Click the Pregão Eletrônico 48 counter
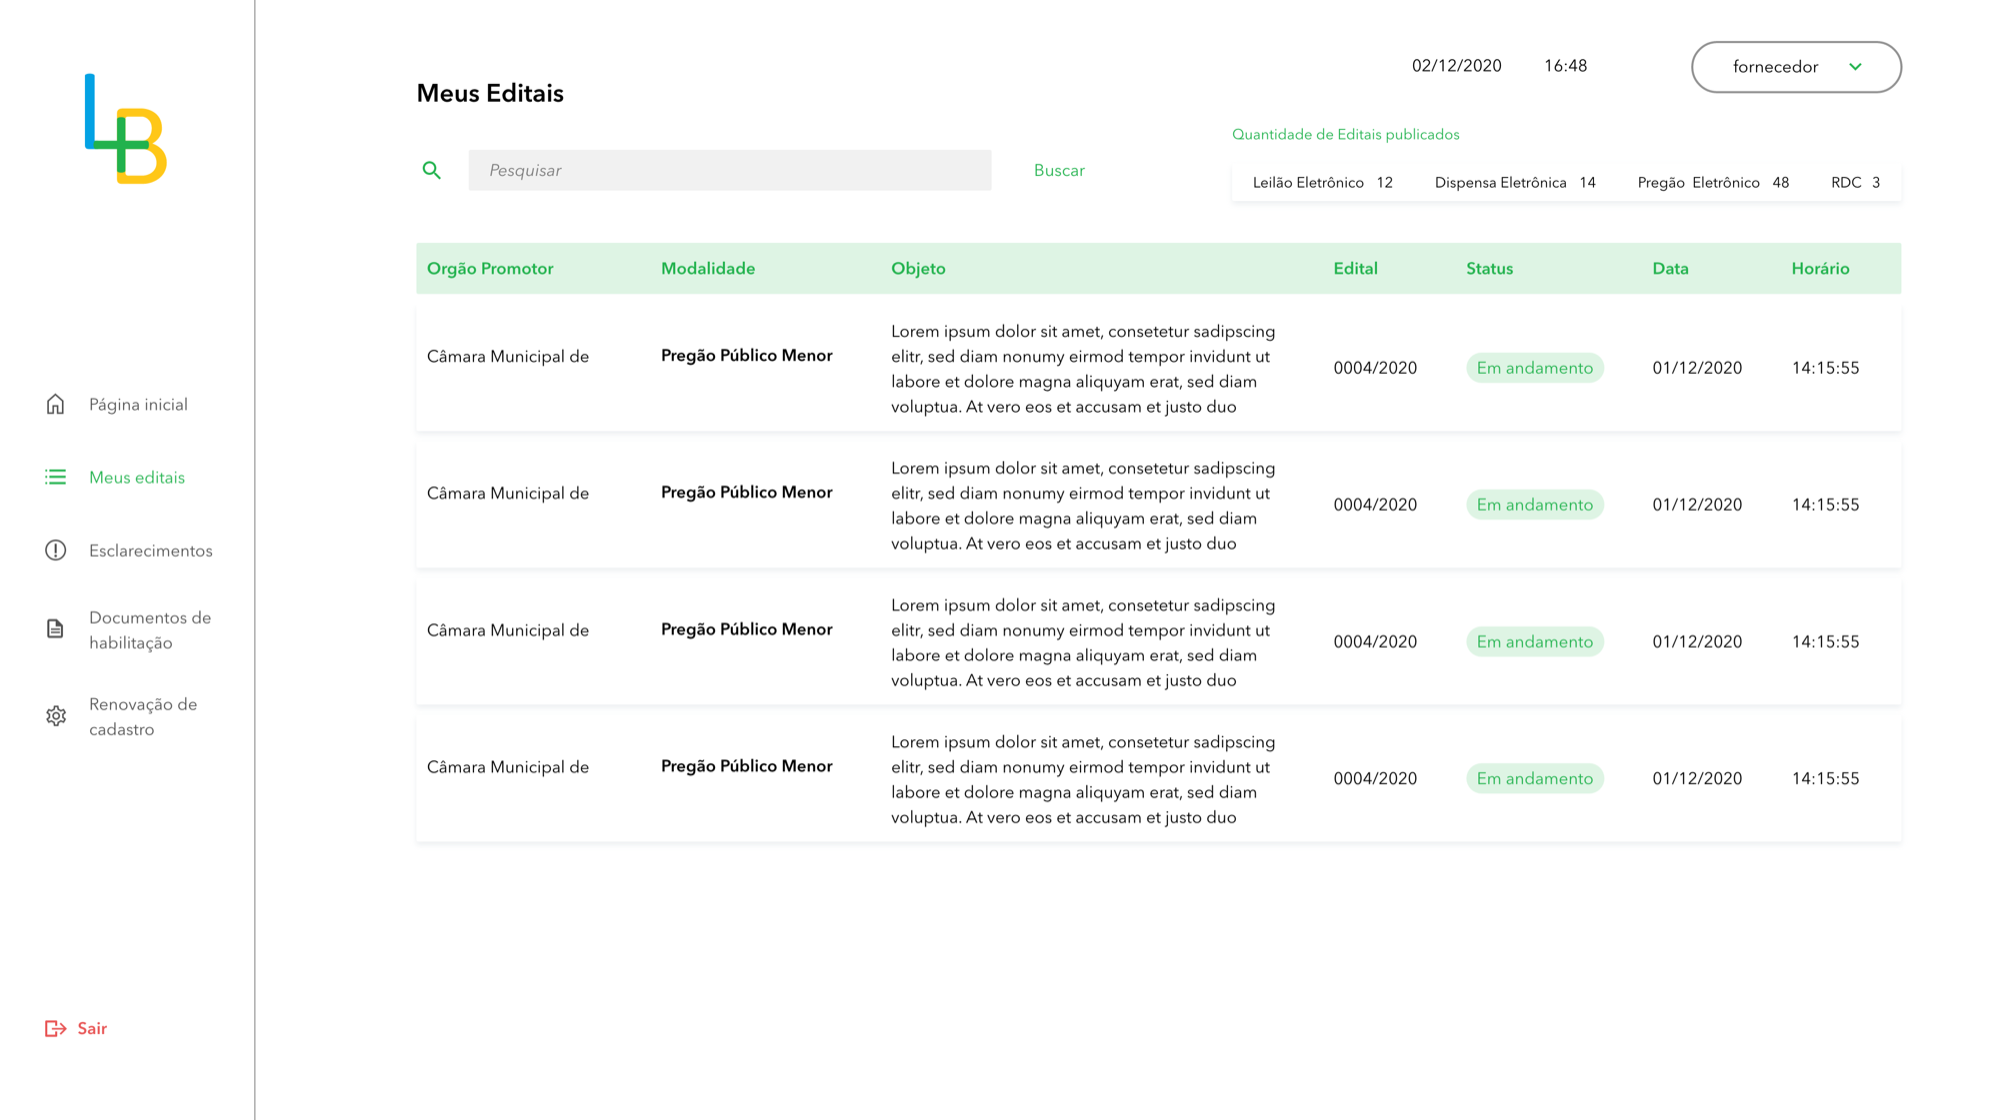The image size is (2000, 1120). click(x=1713, y=182)
